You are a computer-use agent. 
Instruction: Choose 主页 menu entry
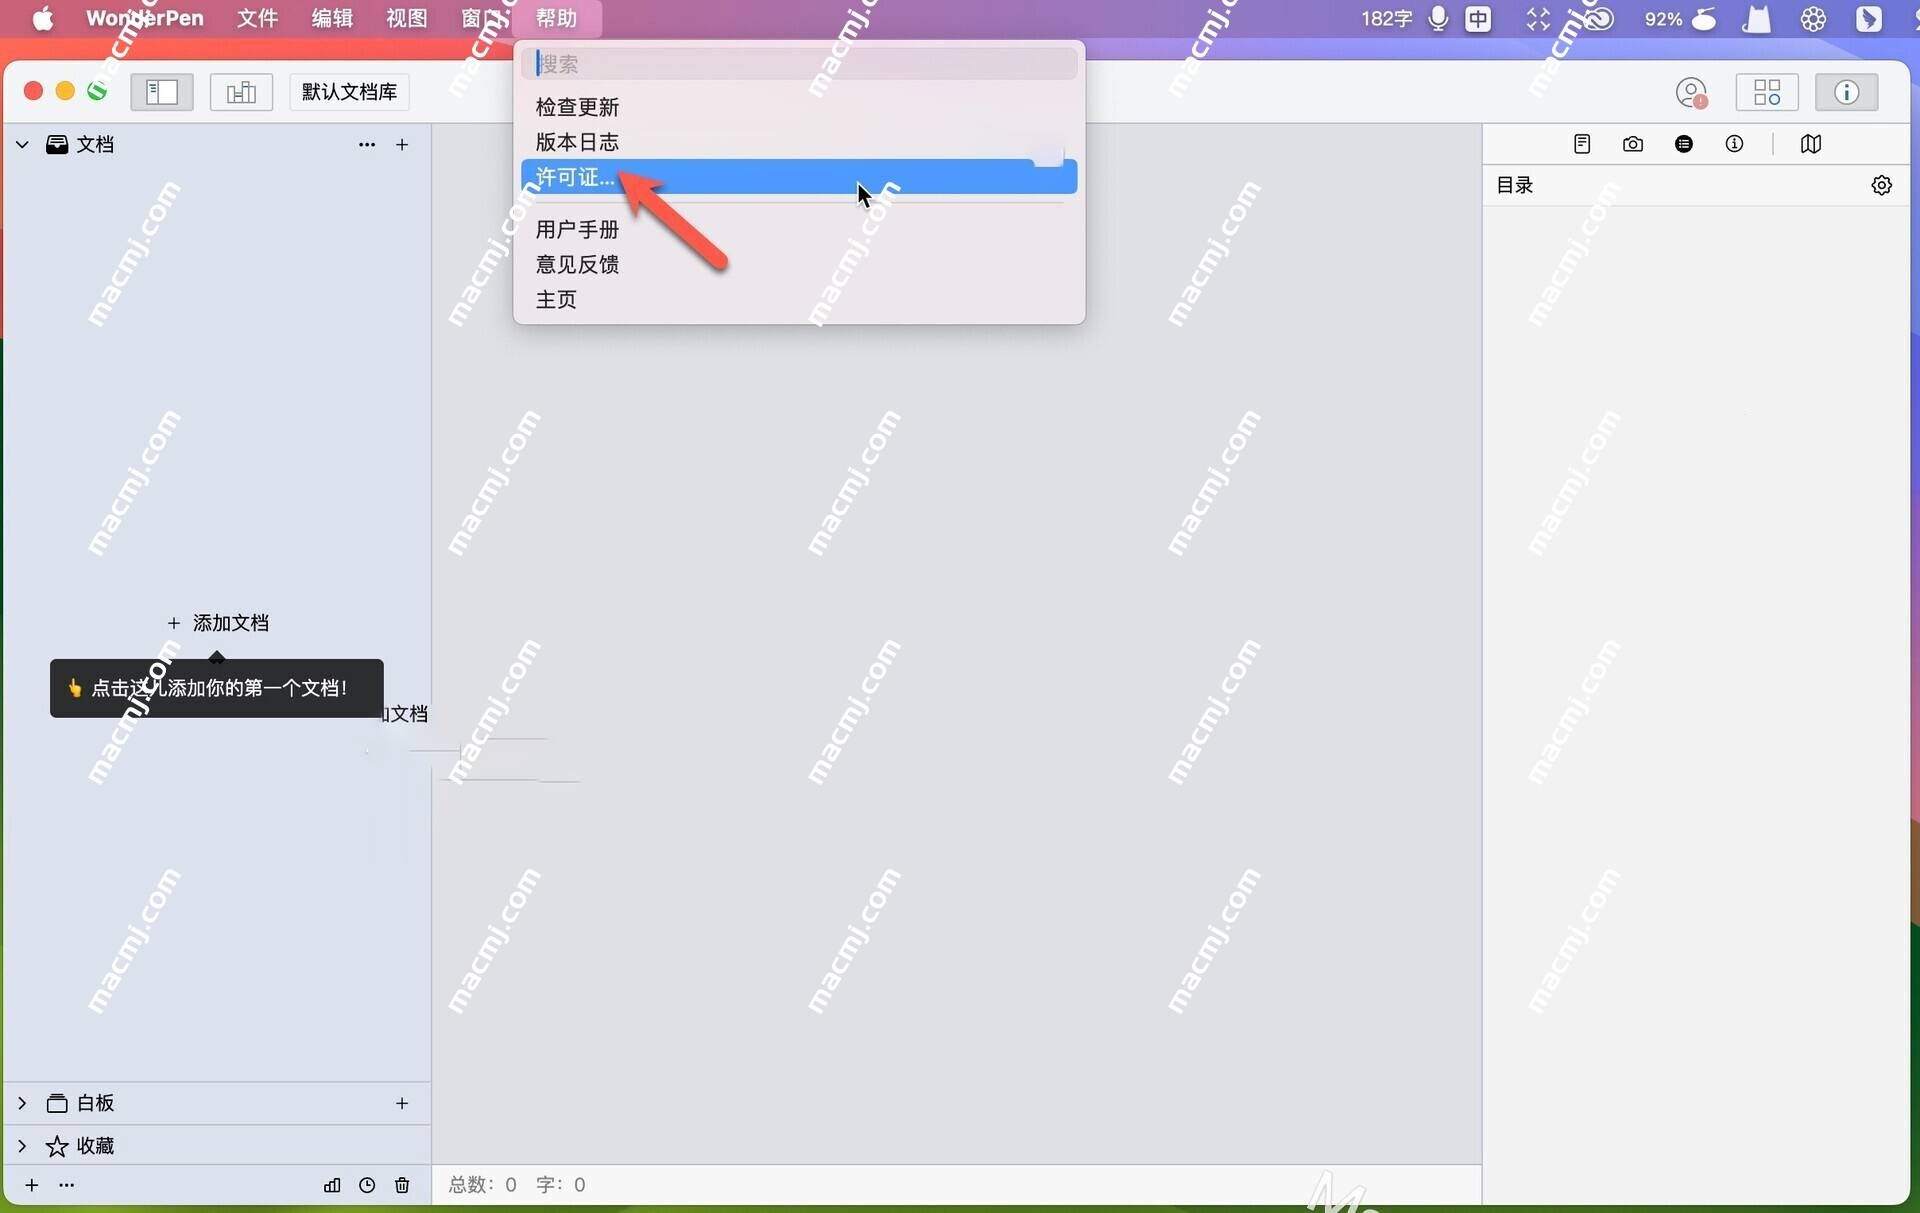799,300
